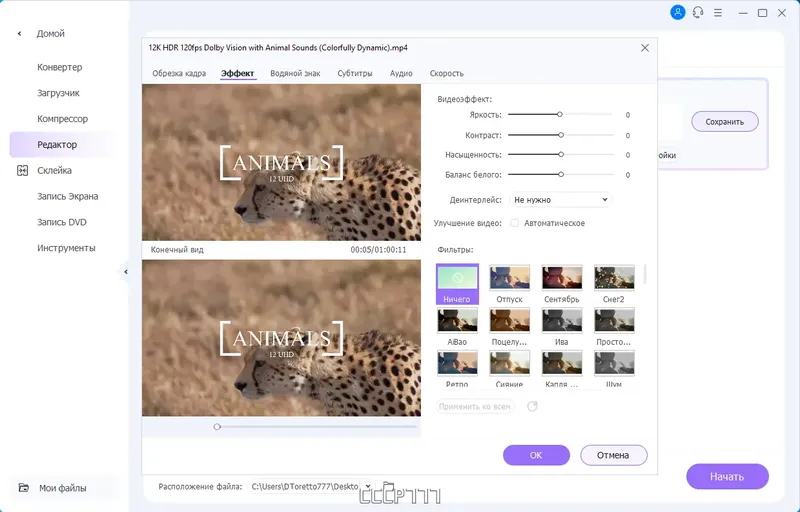Apply the Ретро filter
The width and height of the screenshot is (800, 512).
[x=457, y=369]
